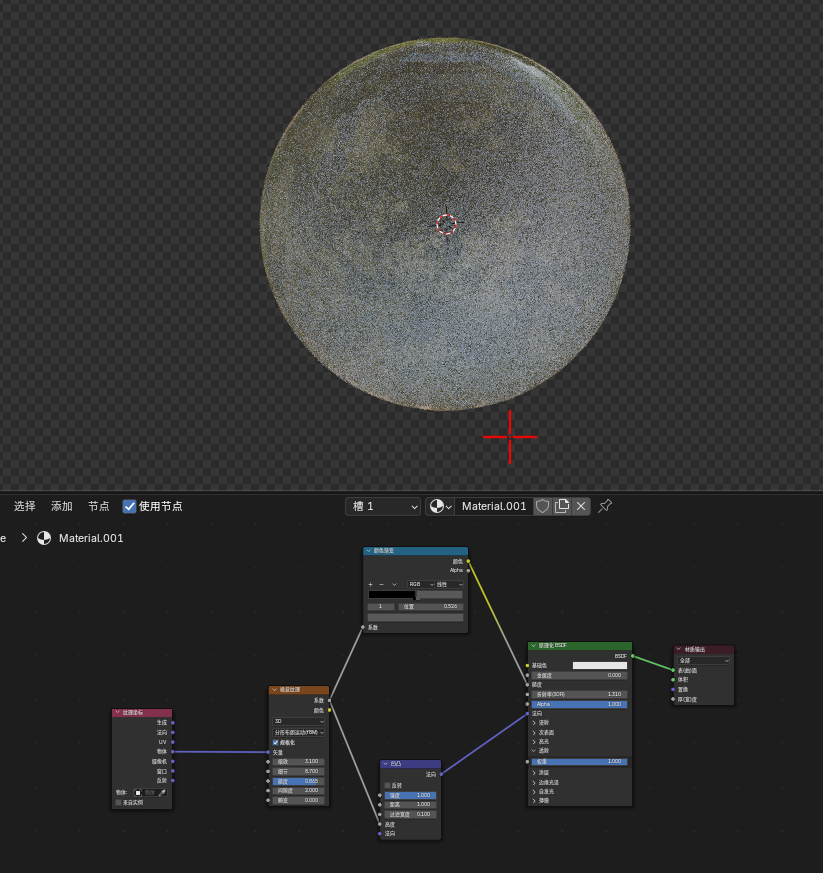Viewport: 823px width, 873px height.
Task: Remove color stop with the minus icon
Action: point(381,585)
